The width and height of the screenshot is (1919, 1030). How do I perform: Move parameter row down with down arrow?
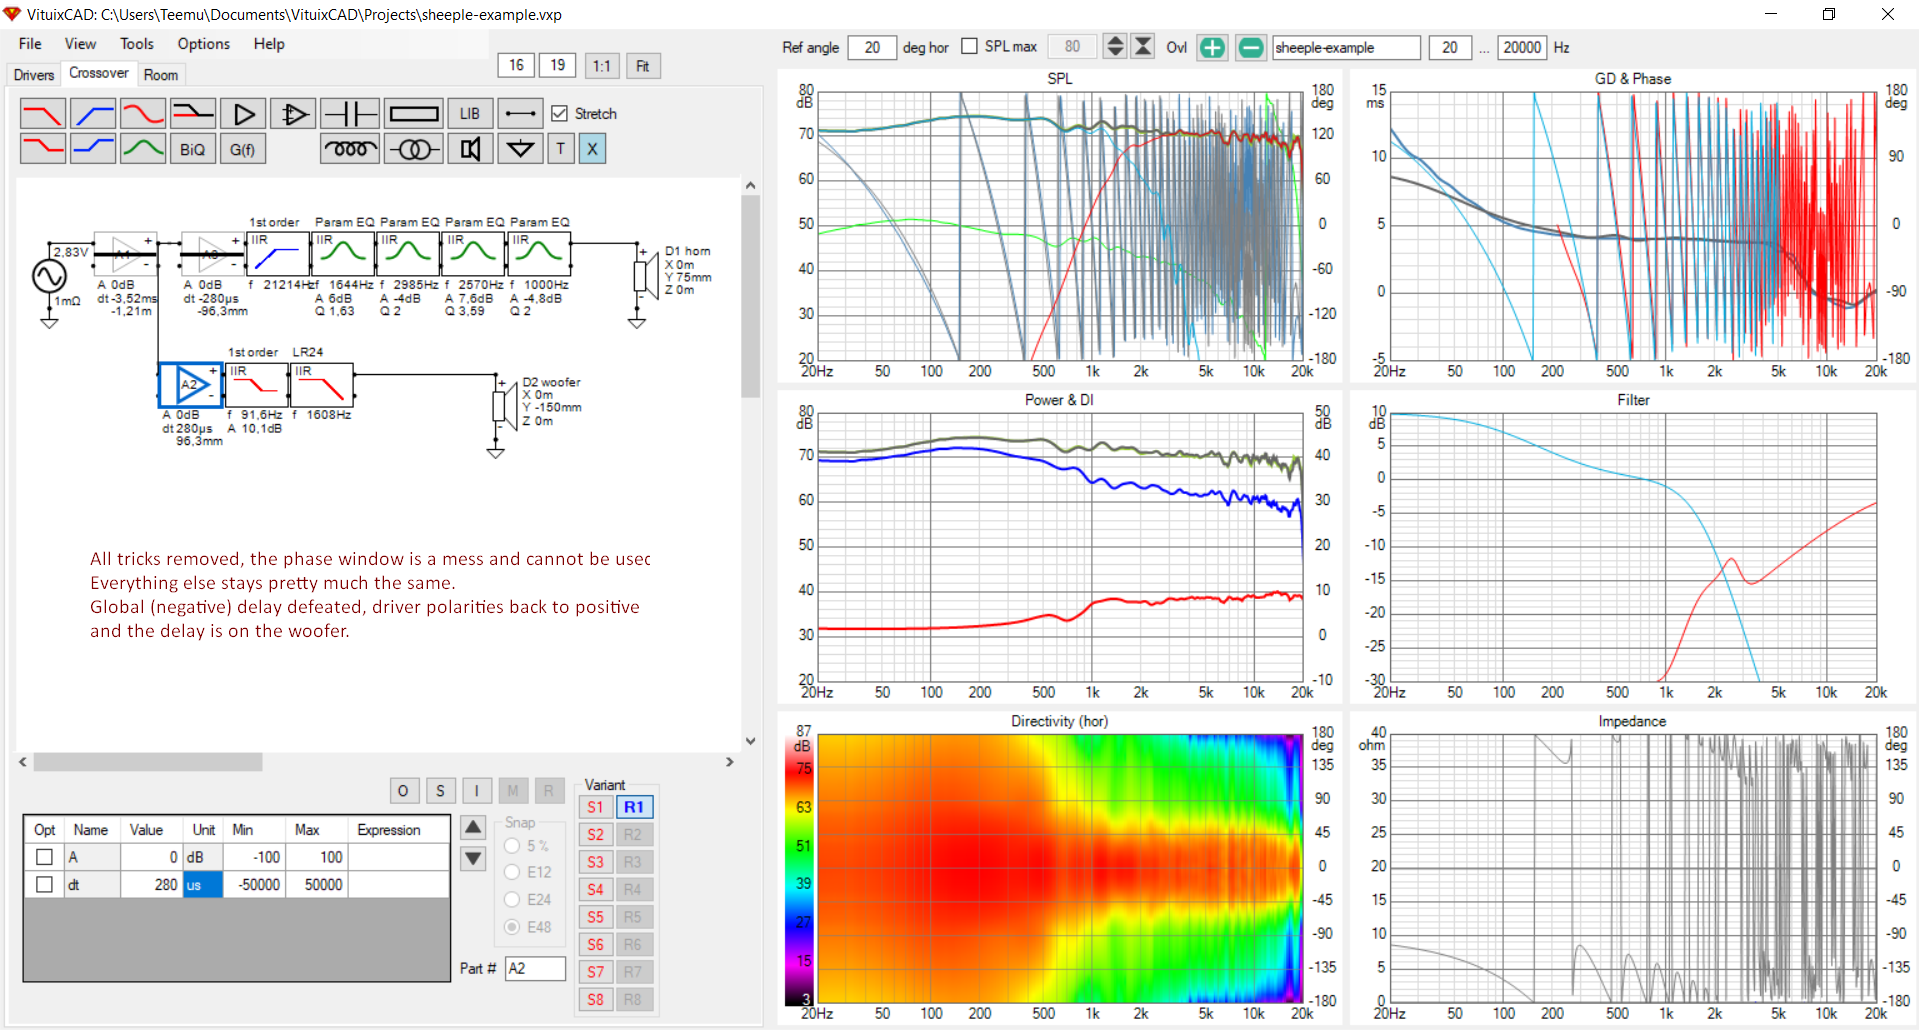pos(473,858)
